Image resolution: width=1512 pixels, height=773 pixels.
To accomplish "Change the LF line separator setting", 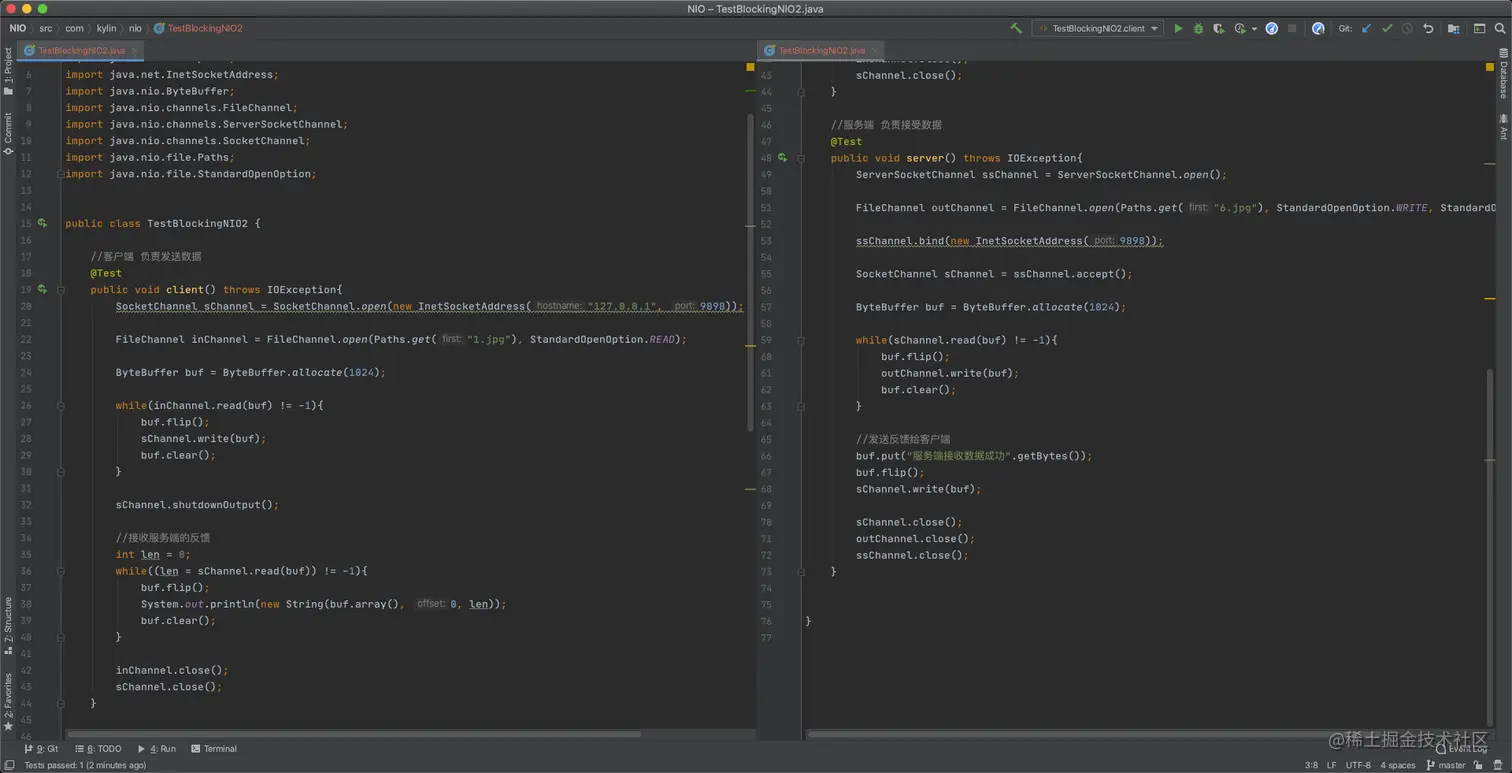I will point(1332,766).
